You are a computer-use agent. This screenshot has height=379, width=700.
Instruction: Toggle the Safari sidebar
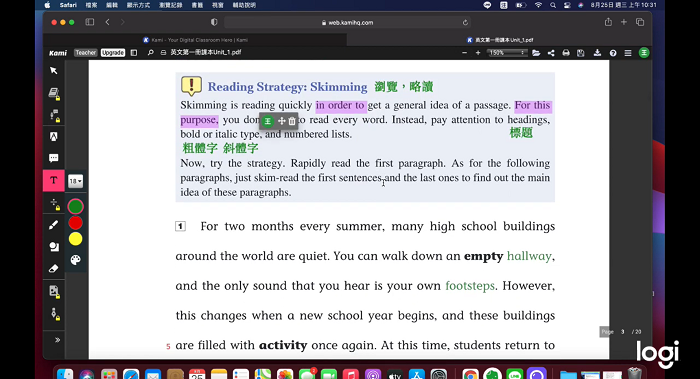(90, 22)
